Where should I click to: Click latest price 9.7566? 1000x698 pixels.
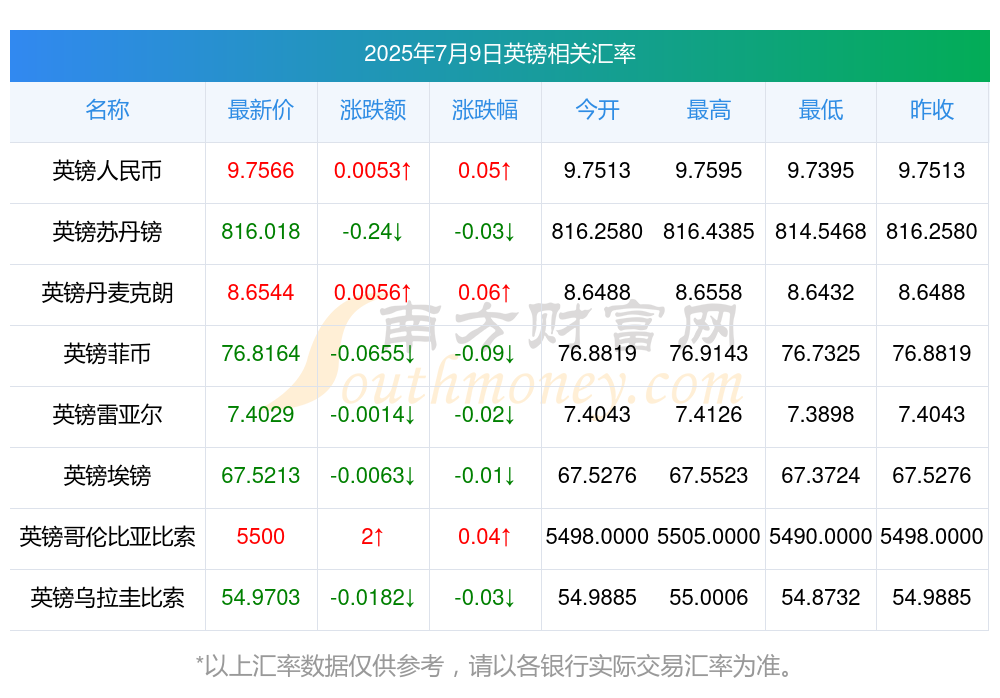[x=261, y=171]
